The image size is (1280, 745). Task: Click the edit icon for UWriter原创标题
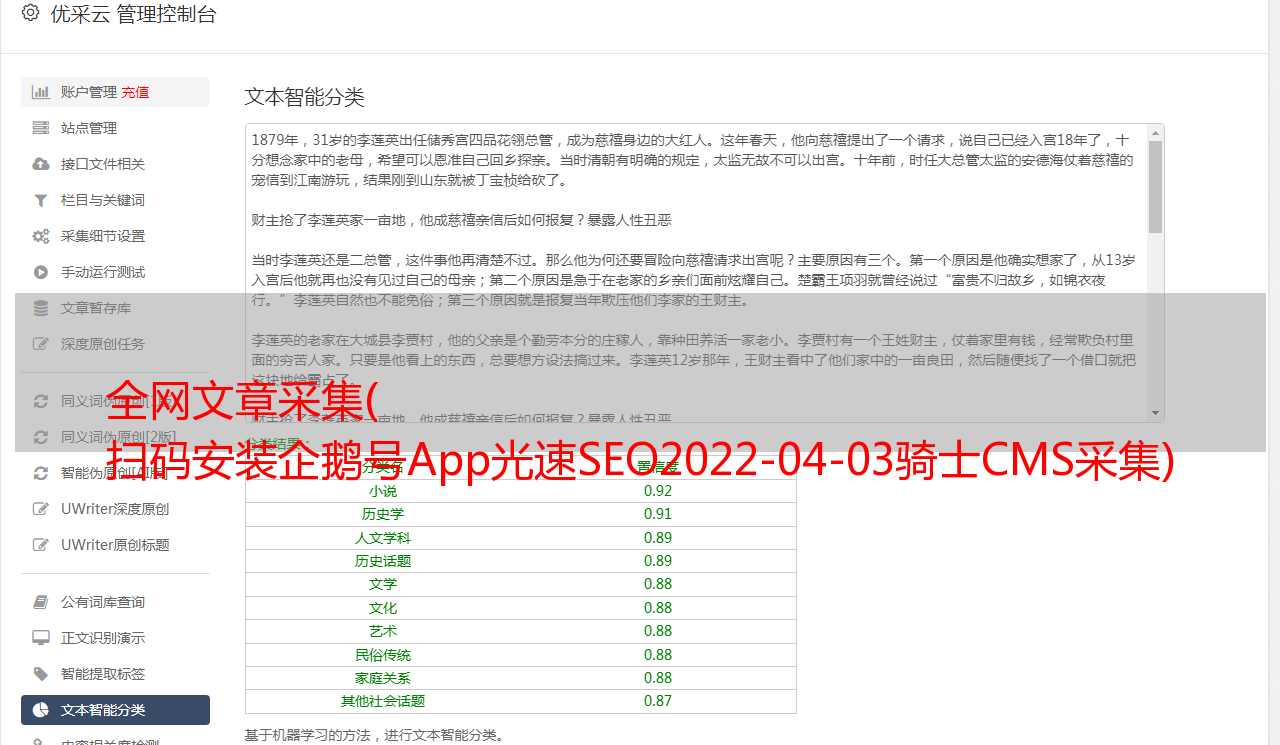41,545
